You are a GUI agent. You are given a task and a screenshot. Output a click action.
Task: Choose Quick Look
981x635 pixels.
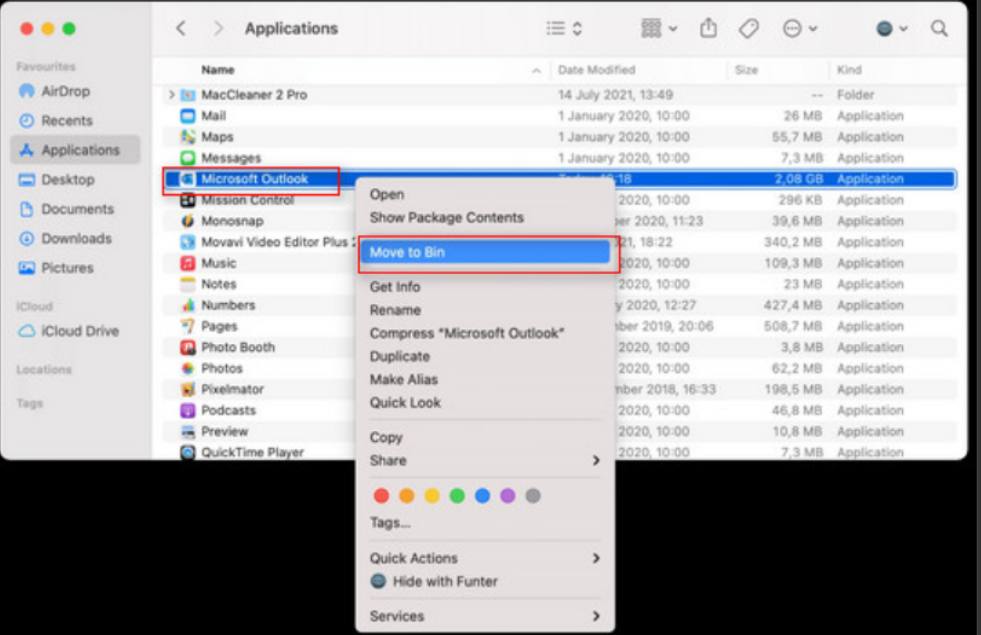[485, 403]
